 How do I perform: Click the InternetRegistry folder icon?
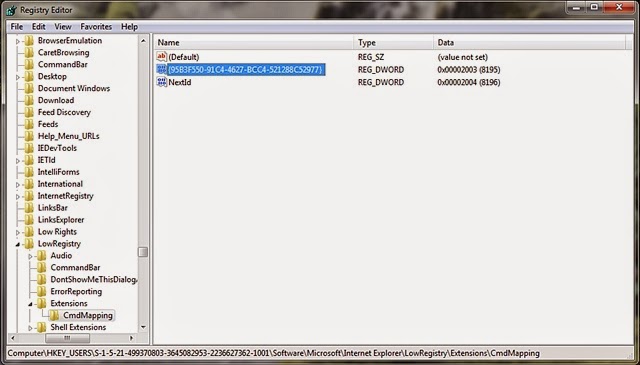[29, 196]
